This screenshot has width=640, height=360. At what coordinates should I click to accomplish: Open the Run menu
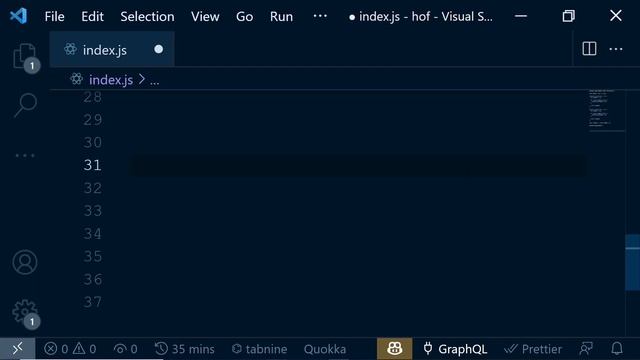[281, 17]
